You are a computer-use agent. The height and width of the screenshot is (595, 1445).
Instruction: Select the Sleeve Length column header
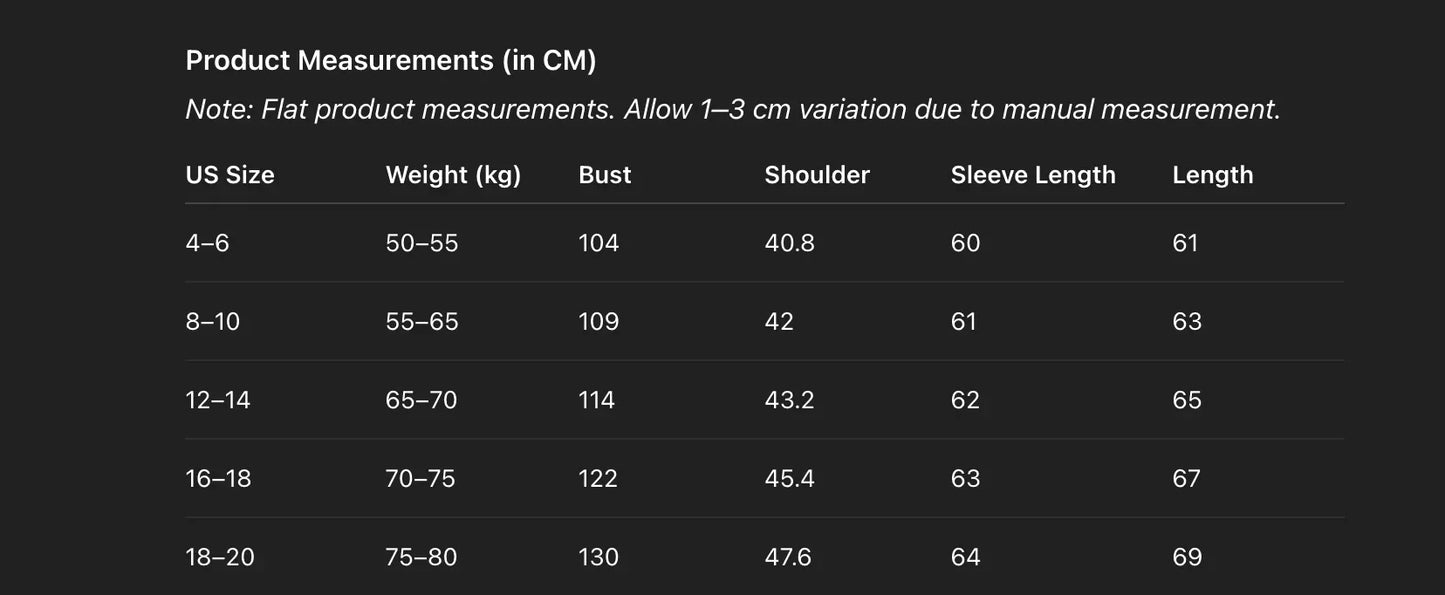coord(1033,175)
